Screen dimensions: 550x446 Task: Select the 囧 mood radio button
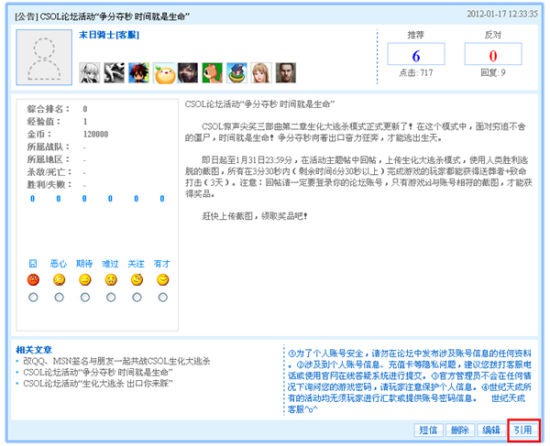33,297
